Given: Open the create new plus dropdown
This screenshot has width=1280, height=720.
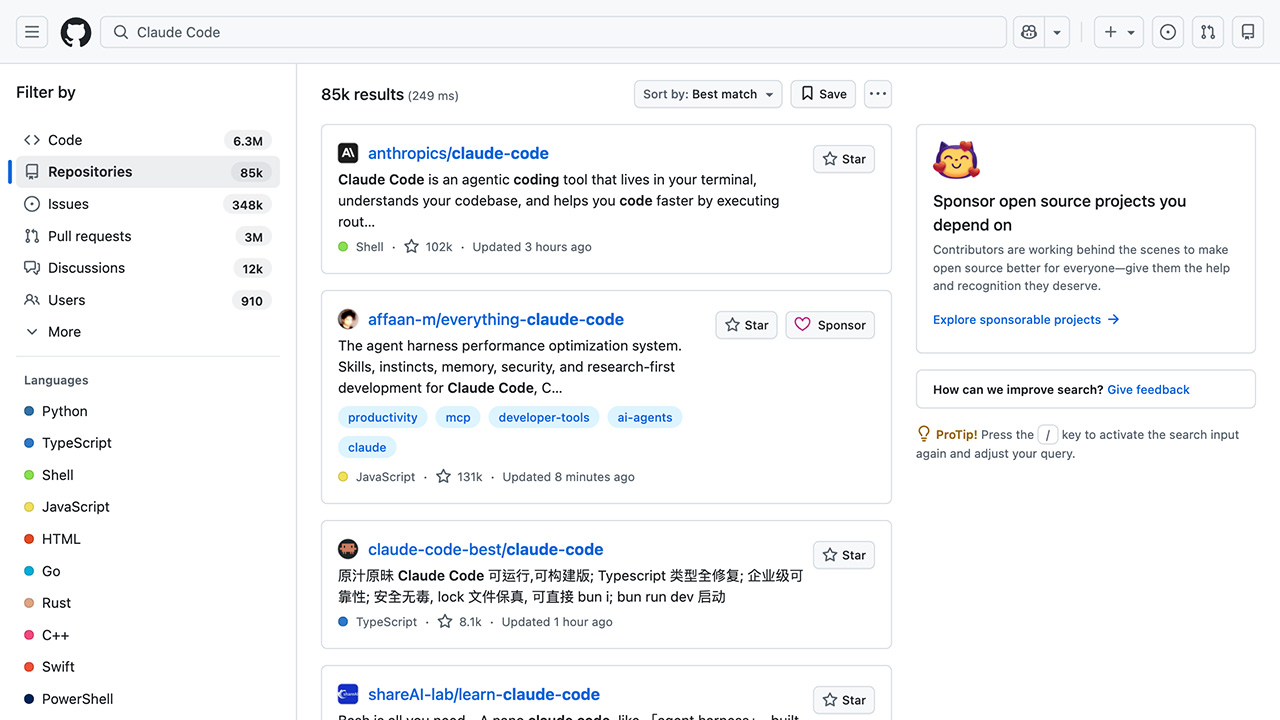Looking at the screenshot, I should pyautogui.click(x=1118, y=32).
